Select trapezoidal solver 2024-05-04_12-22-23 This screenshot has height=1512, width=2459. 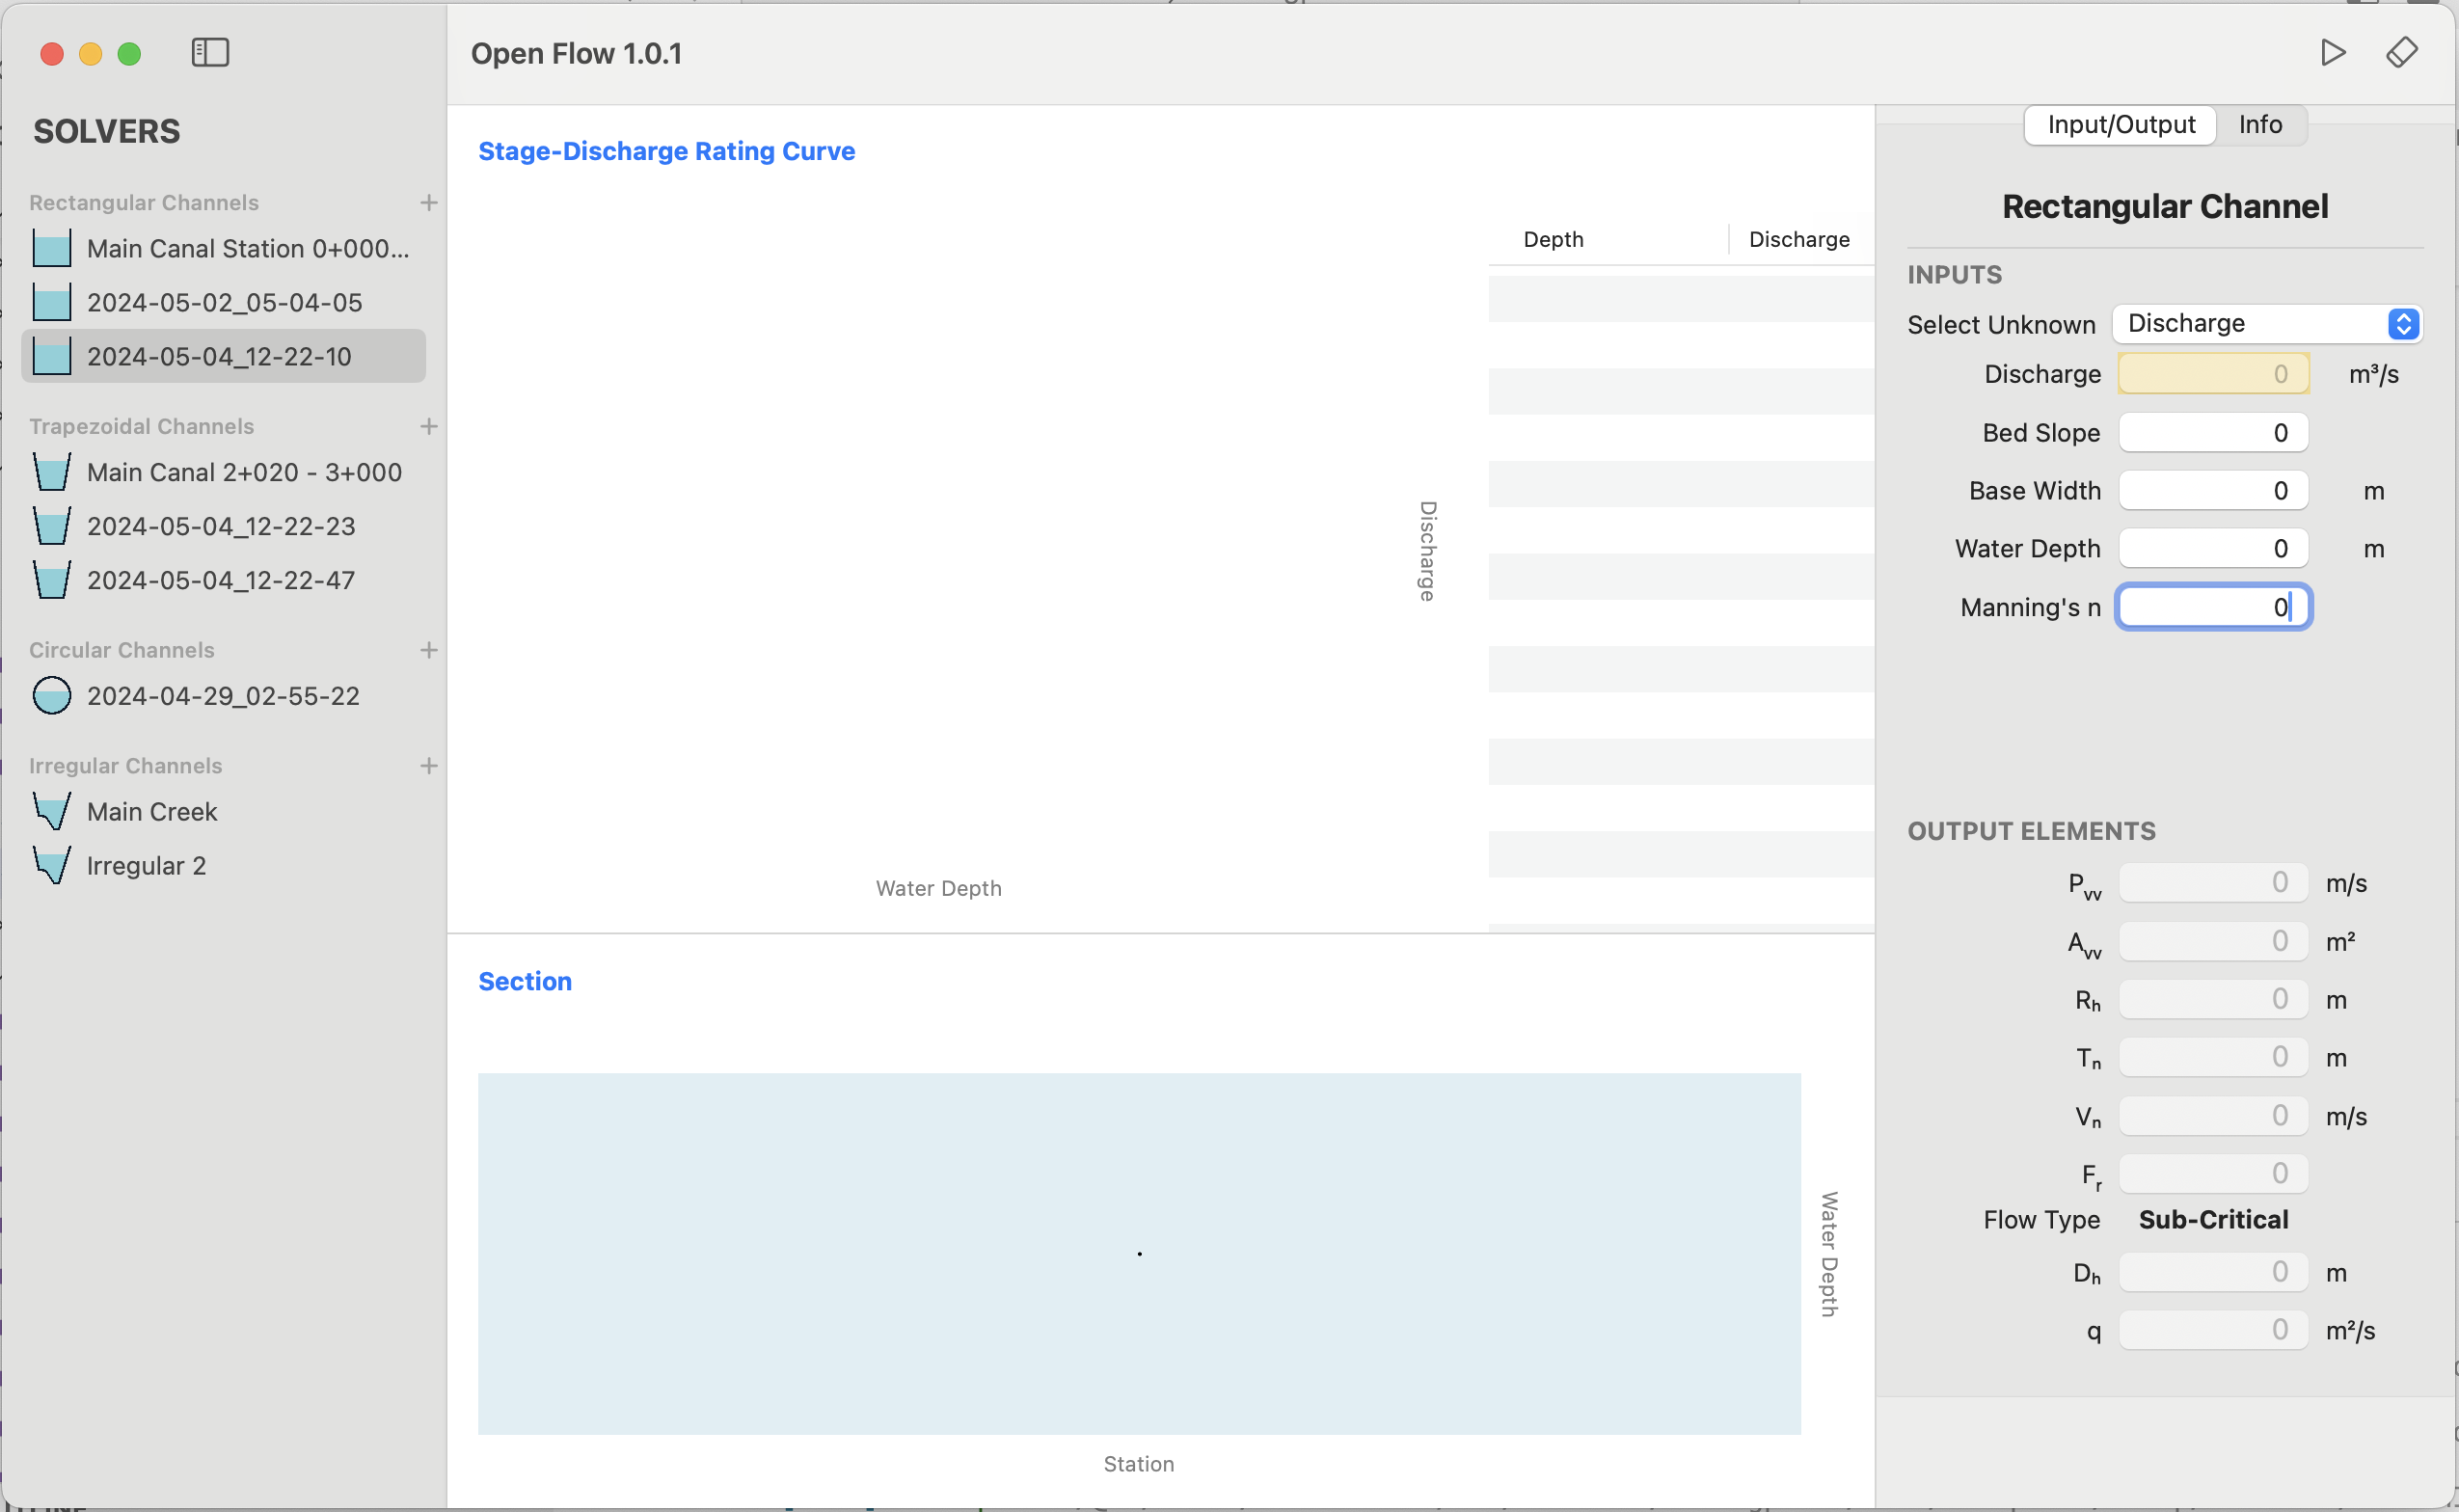(x=224, y=527)
